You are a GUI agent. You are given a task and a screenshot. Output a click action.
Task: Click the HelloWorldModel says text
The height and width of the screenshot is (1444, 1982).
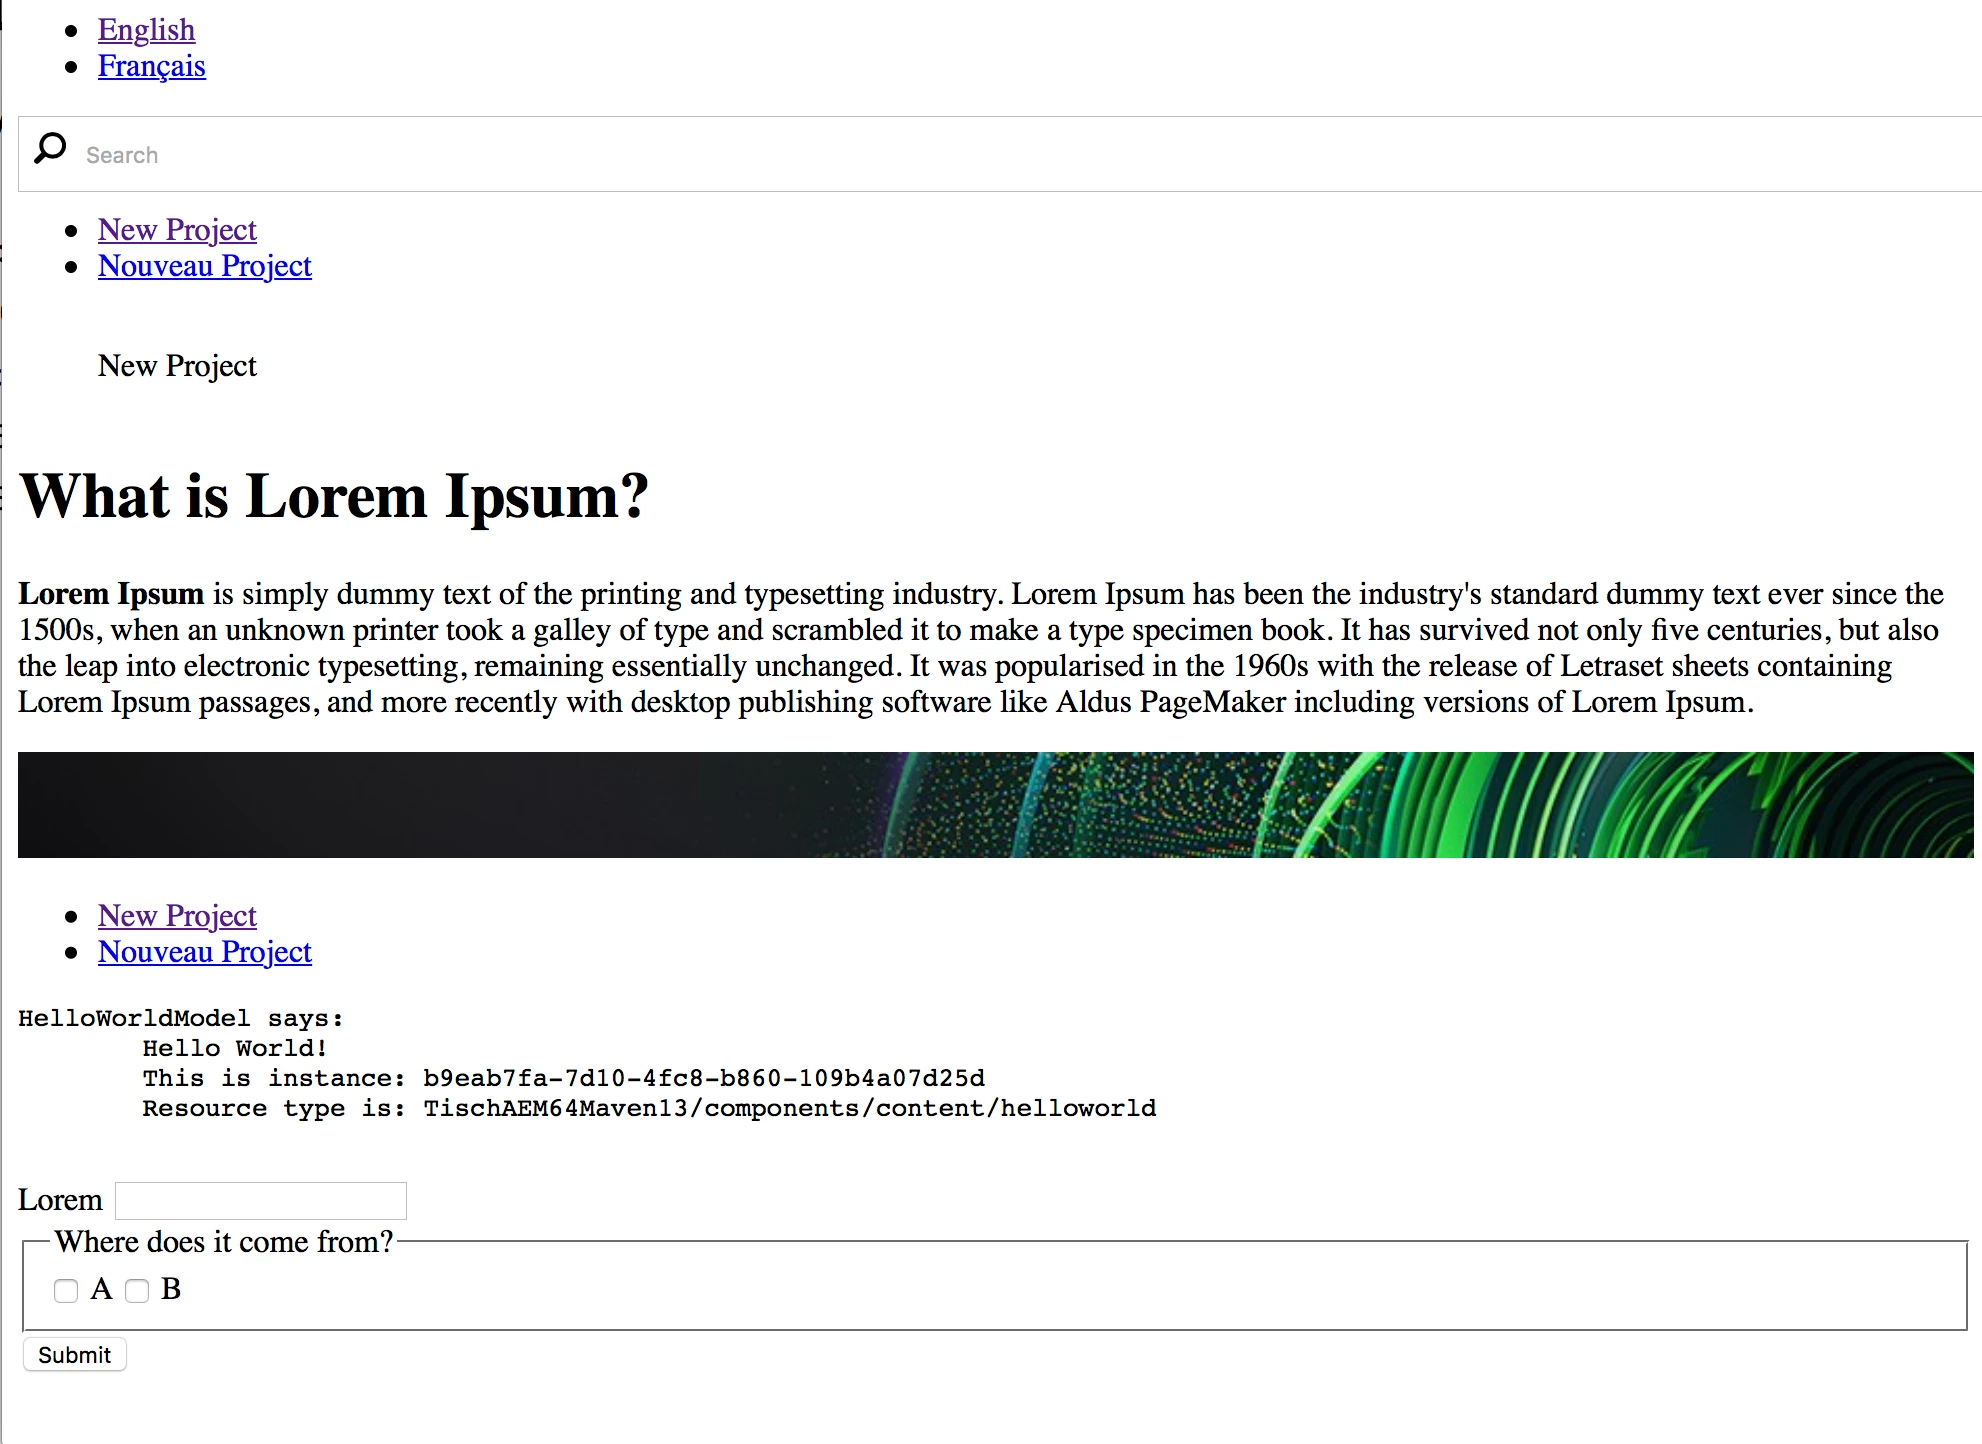(180, 1019)
